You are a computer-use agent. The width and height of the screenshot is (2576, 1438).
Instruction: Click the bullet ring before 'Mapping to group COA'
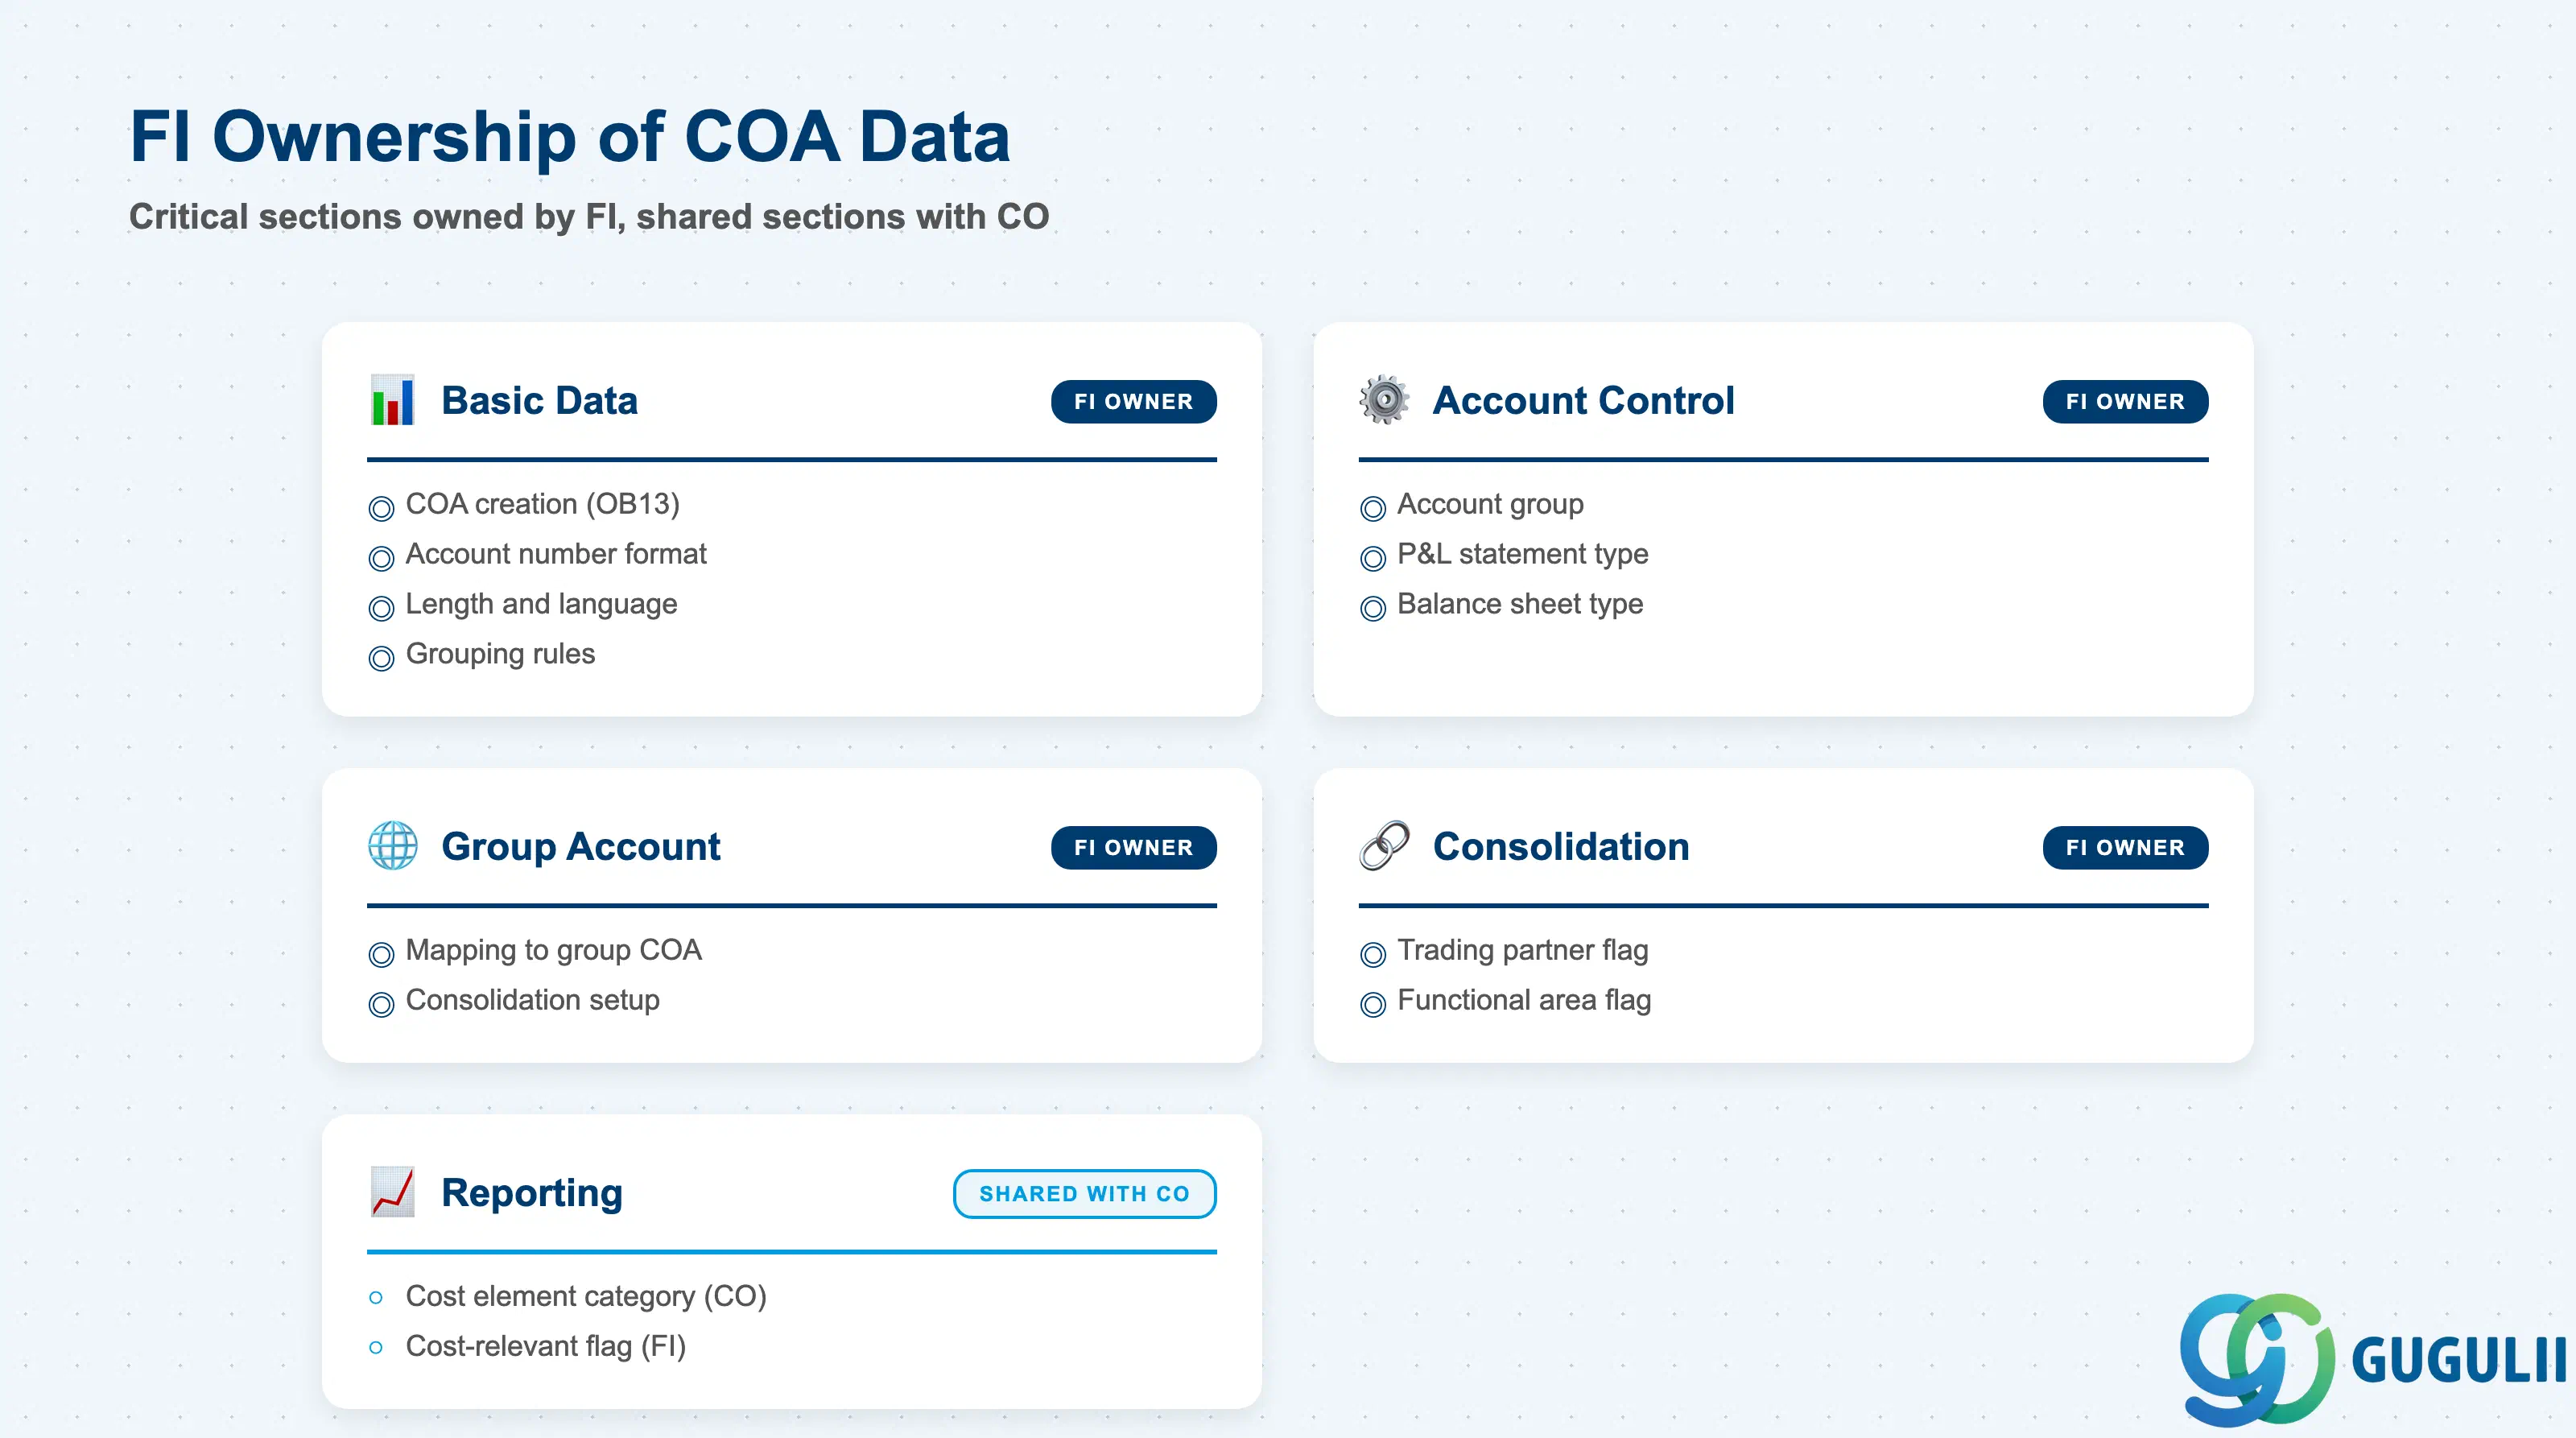click(x=381, y=954)
